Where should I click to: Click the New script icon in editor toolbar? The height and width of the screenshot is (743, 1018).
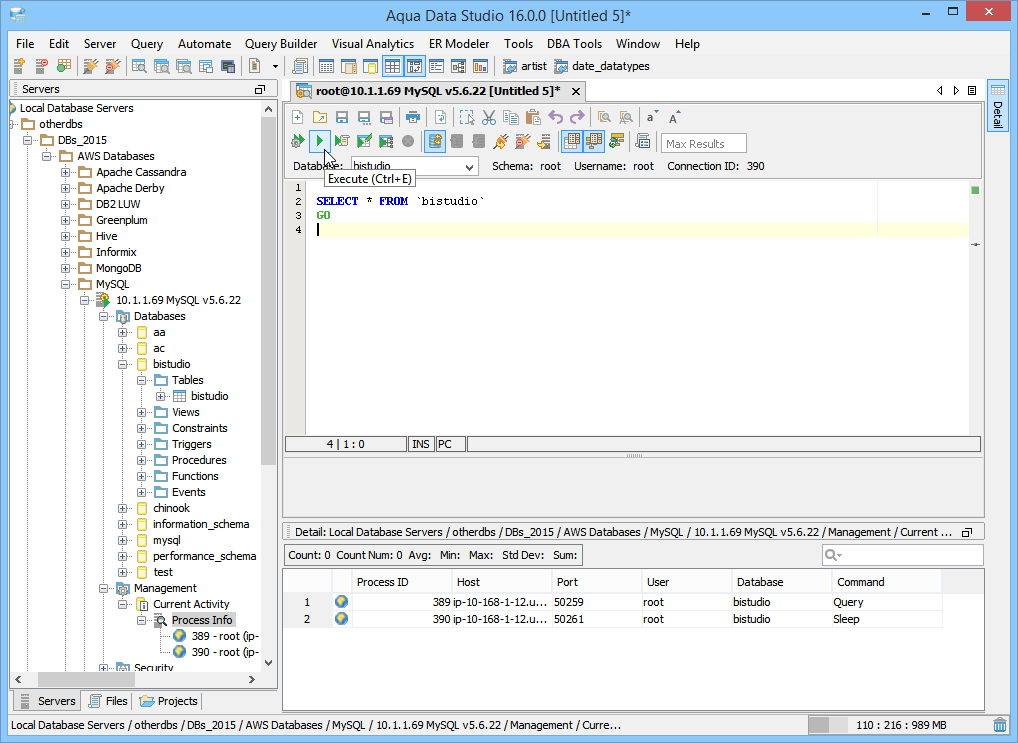[297, 118]
